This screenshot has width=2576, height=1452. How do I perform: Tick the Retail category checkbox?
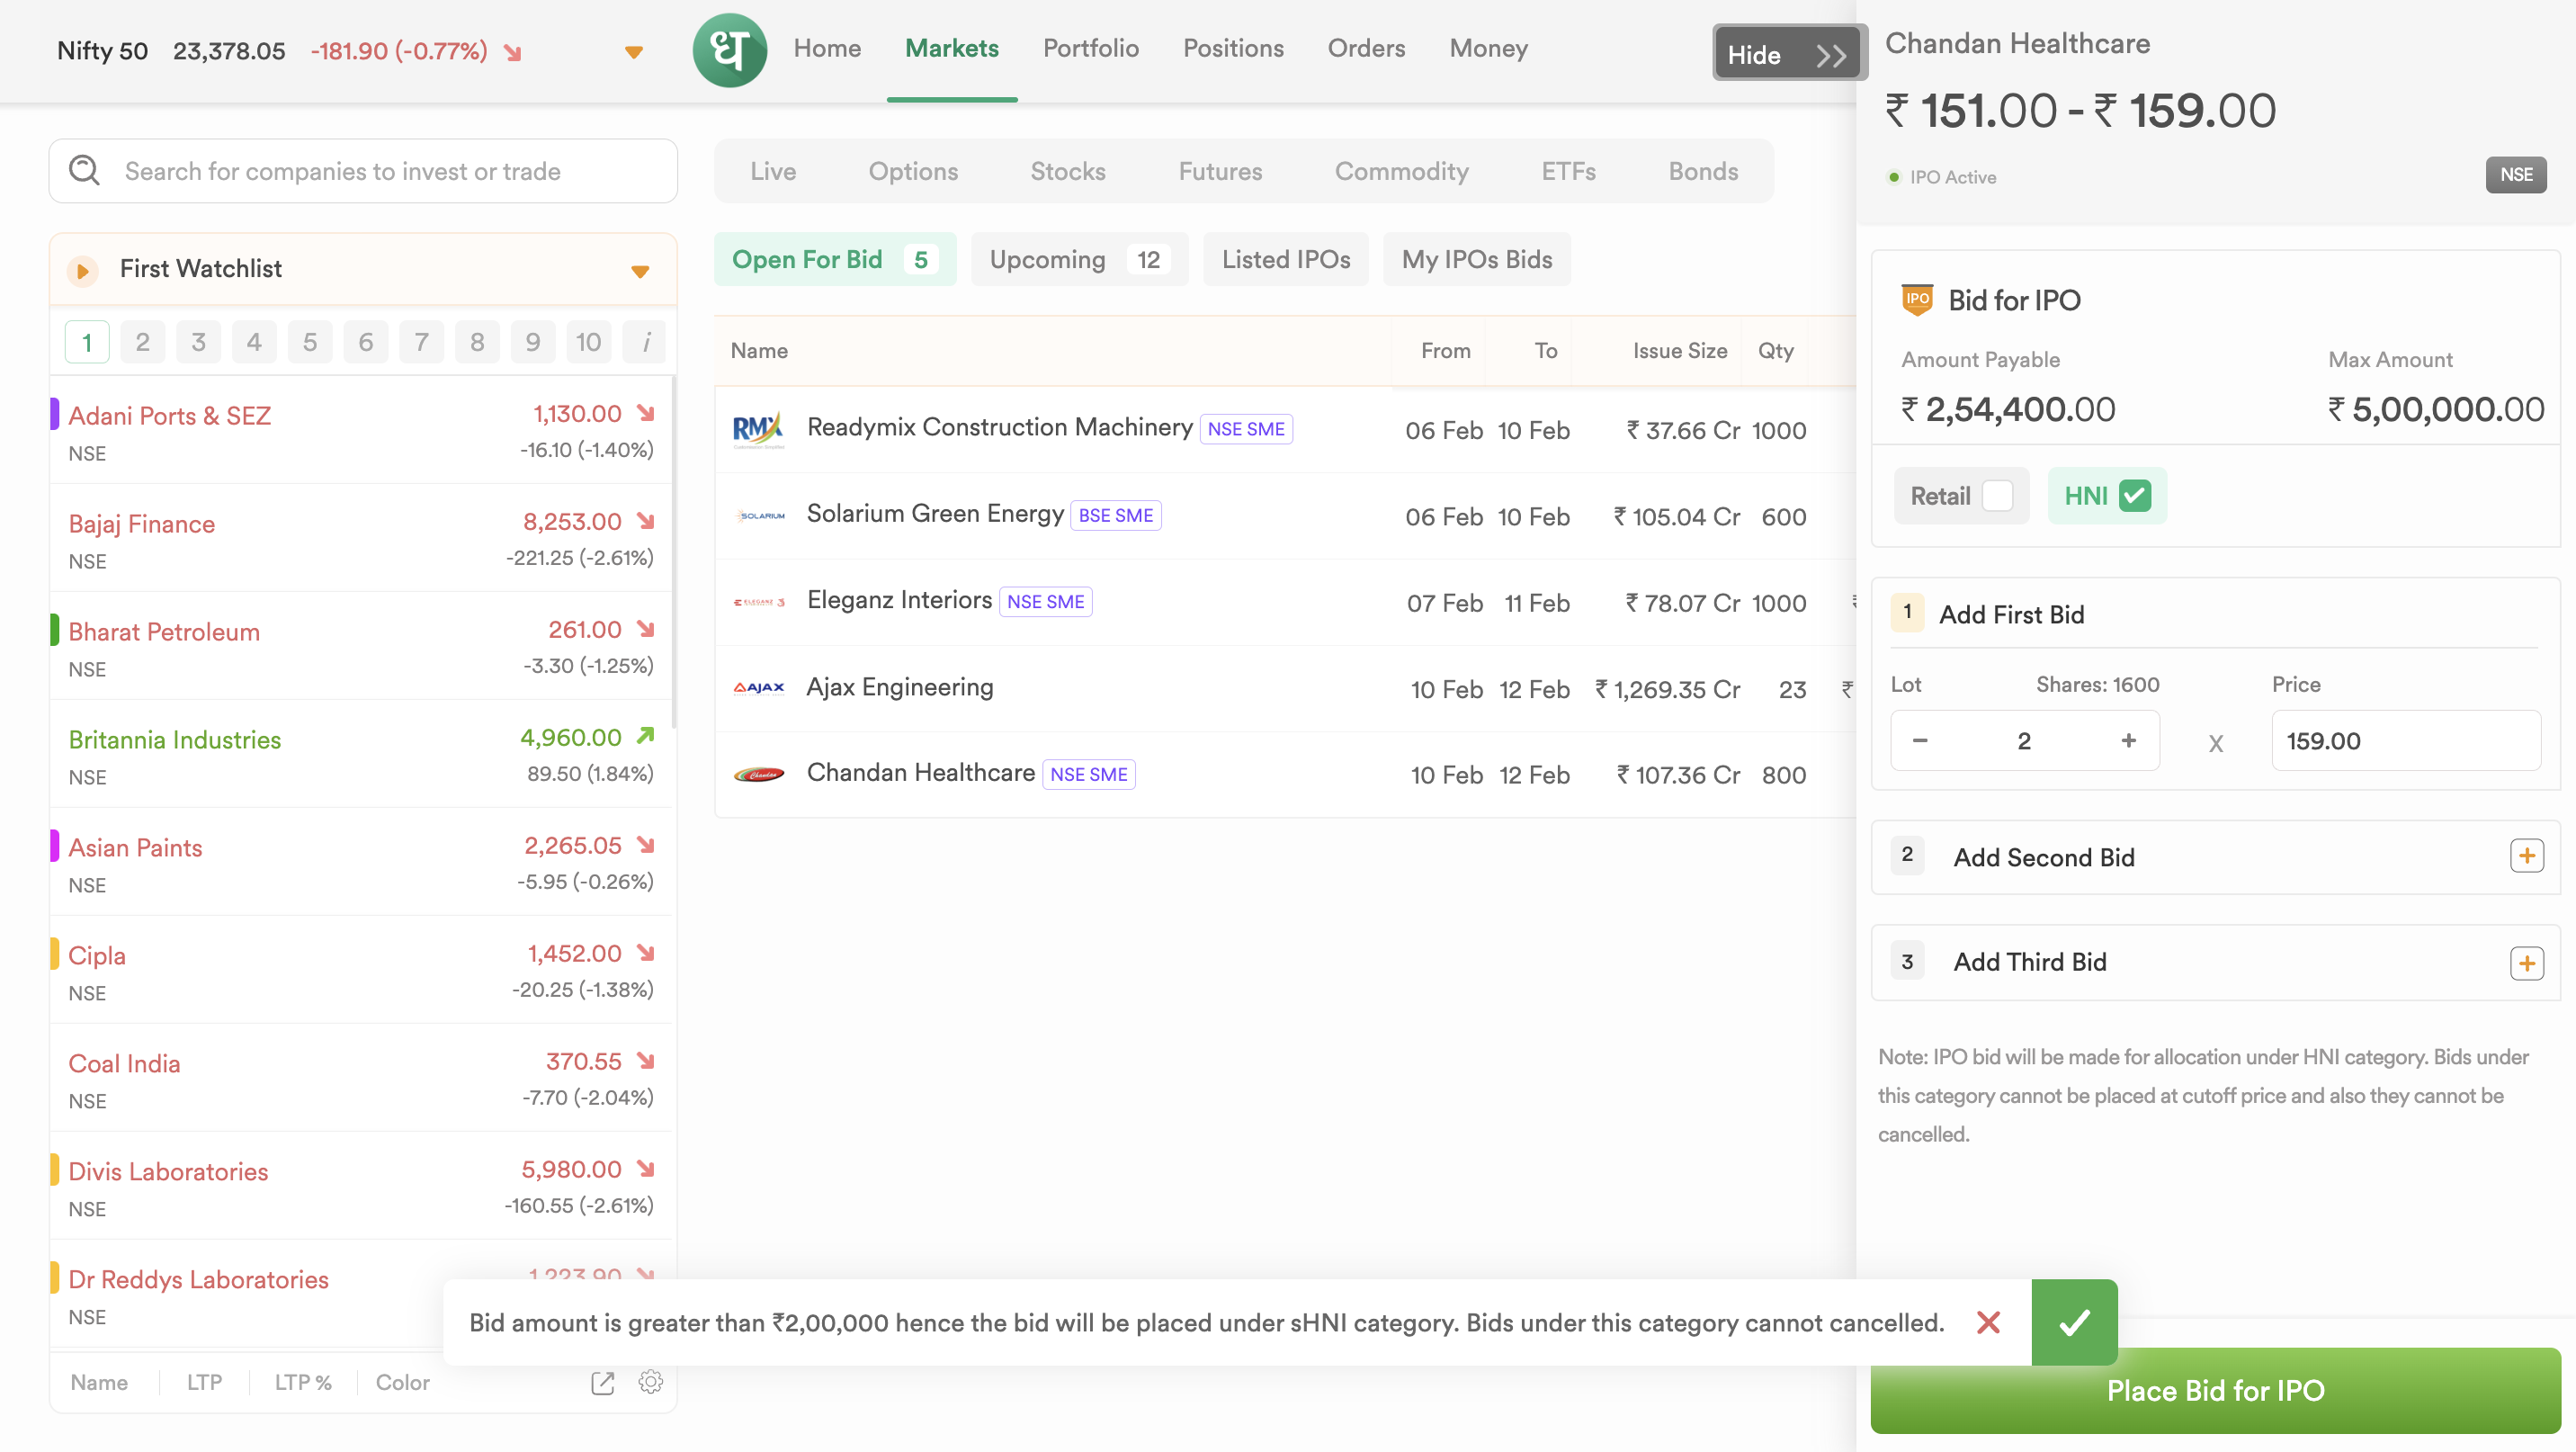[1996, 496]
